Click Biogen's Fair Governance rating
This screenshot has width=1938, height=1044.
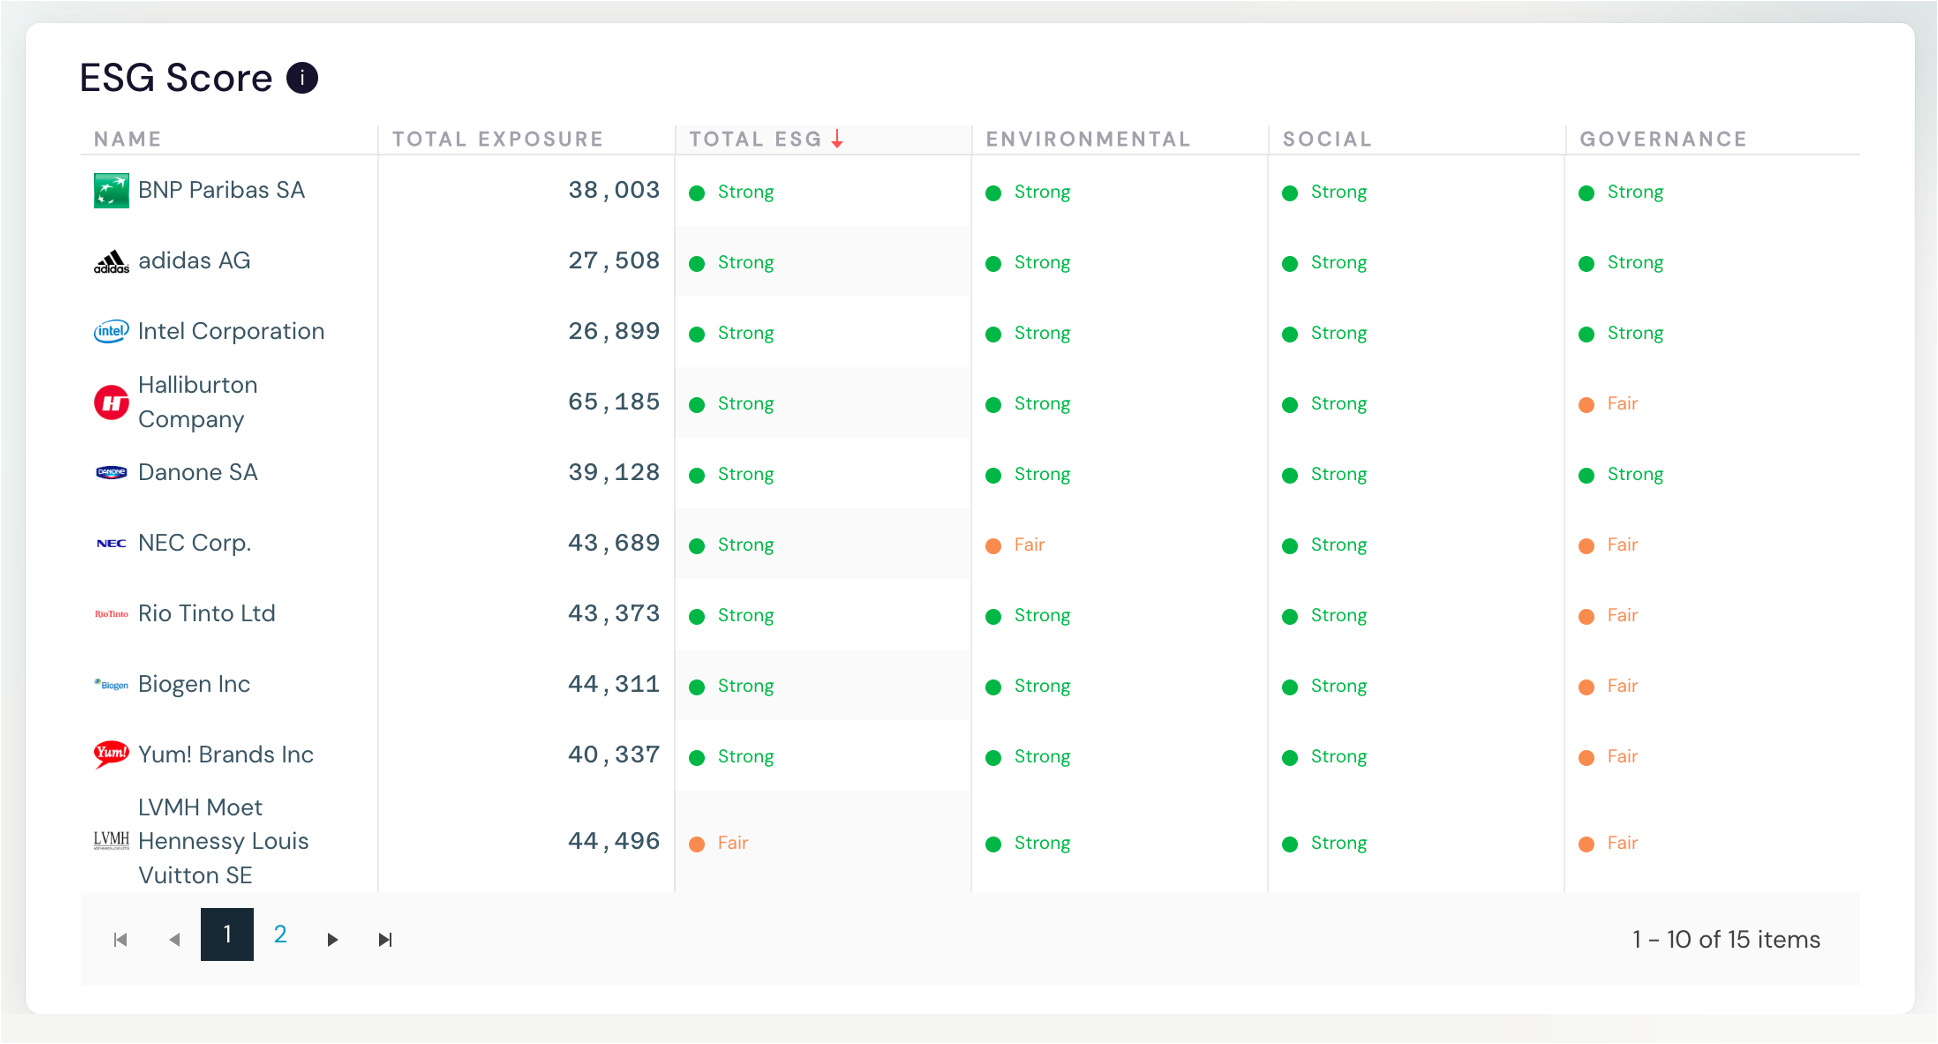1608,686
